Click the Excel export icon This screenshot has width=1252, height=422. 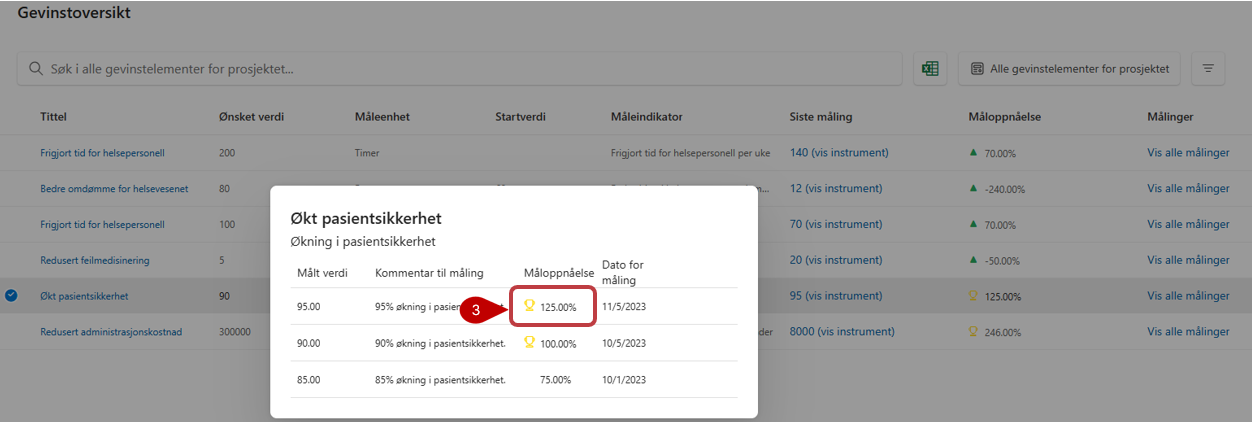click(930, 69)
